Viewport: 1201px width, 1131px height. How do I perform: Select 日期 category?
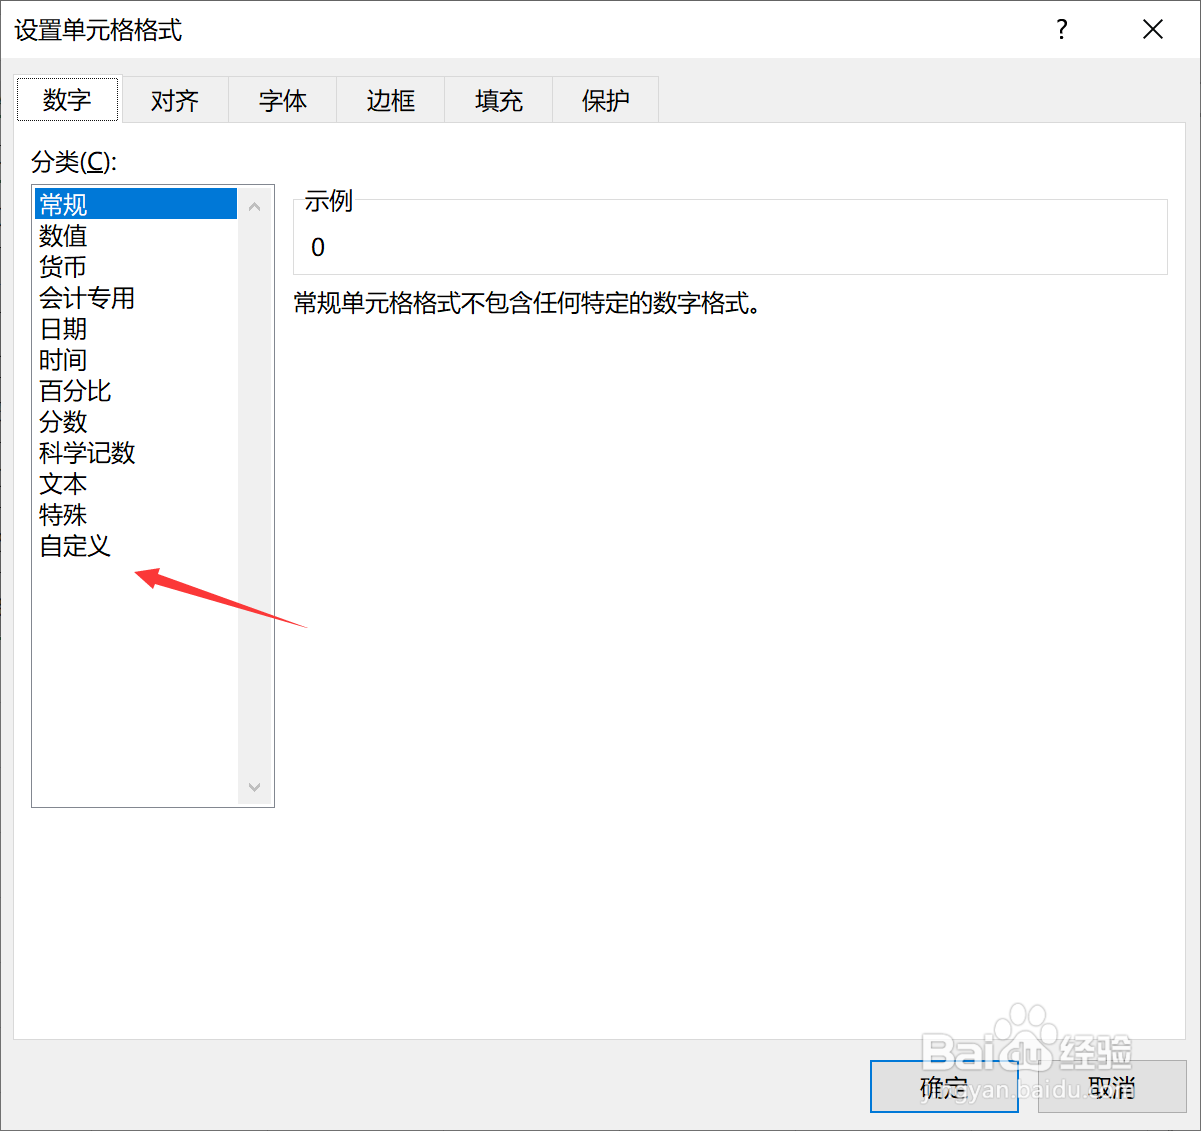pyautogui.click(x=136, y=329)
